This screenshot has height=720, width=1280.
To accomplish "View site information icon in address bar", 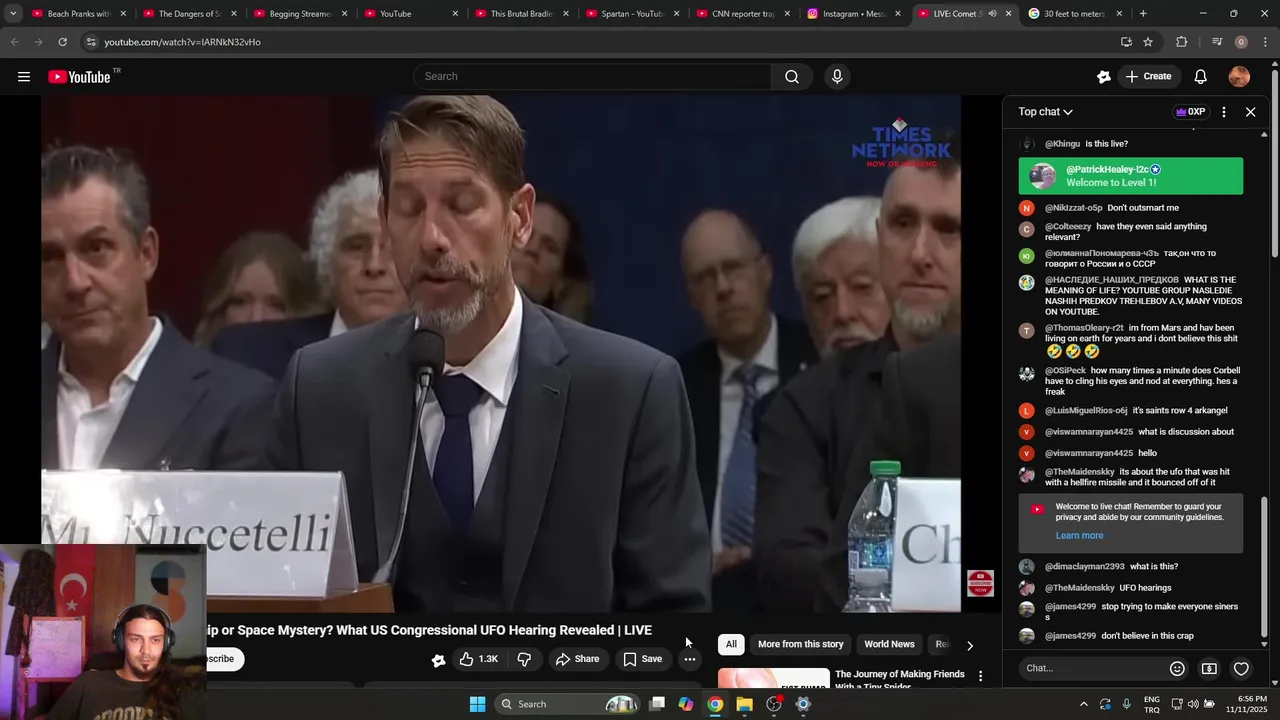I will click(91, 42).
